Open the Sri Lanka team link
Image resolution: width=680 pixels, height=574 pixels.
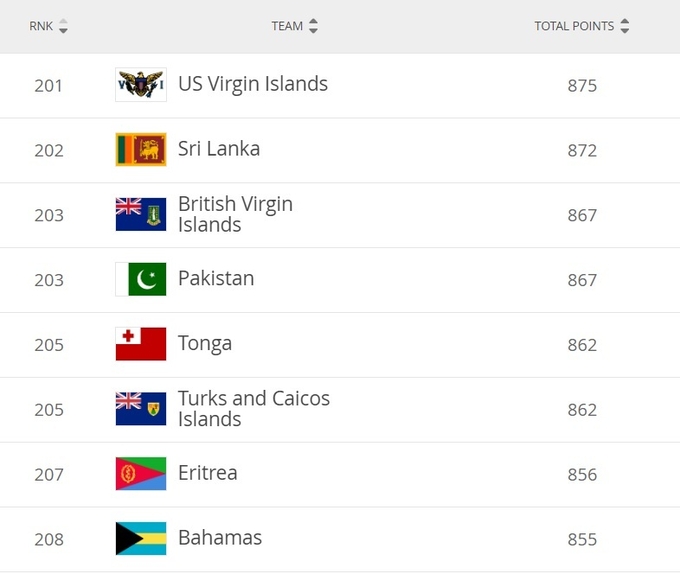(219, 149)
